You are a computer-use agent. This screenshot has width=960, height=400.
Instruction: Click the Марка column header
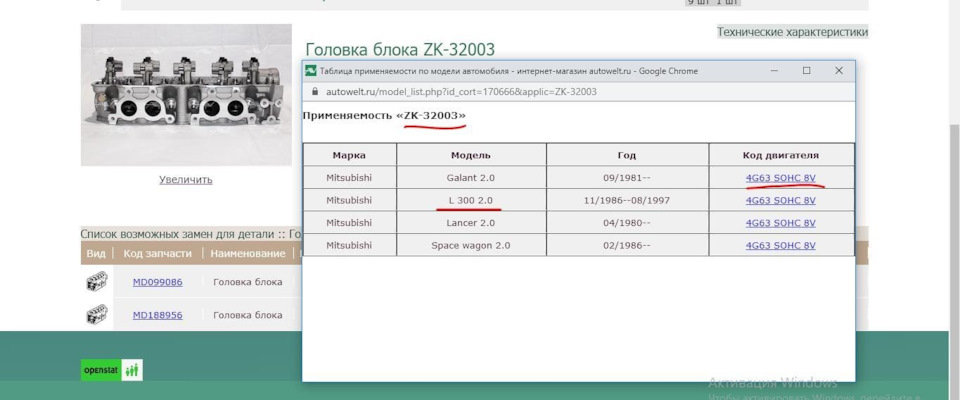[349, 155]
